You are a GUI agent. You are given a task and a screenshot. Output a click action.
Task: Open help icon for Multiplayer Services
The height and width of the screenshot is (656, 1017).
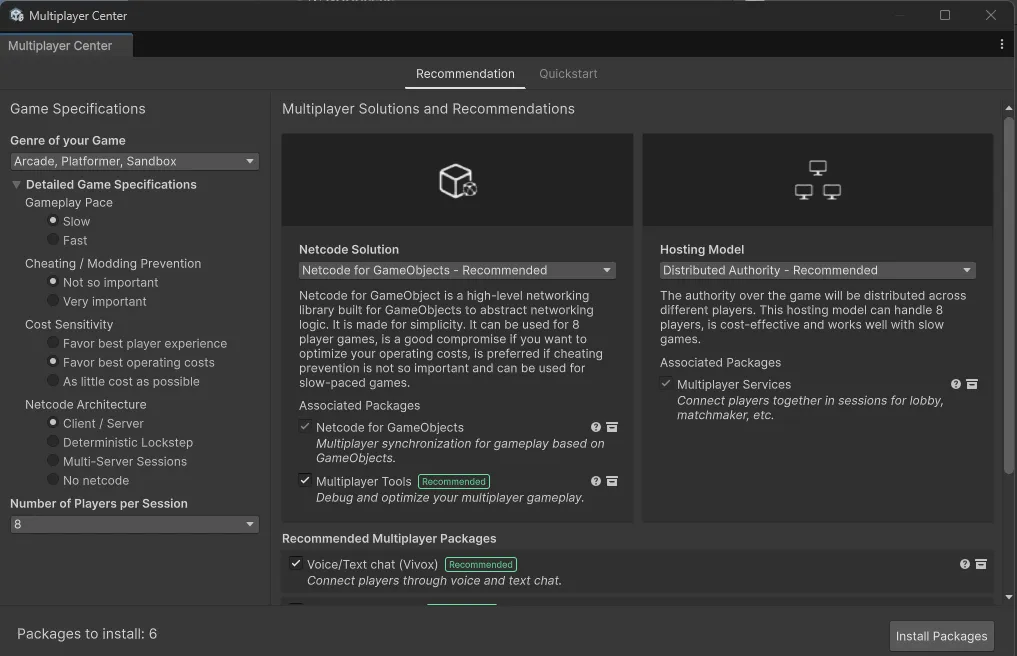(955, 384)
